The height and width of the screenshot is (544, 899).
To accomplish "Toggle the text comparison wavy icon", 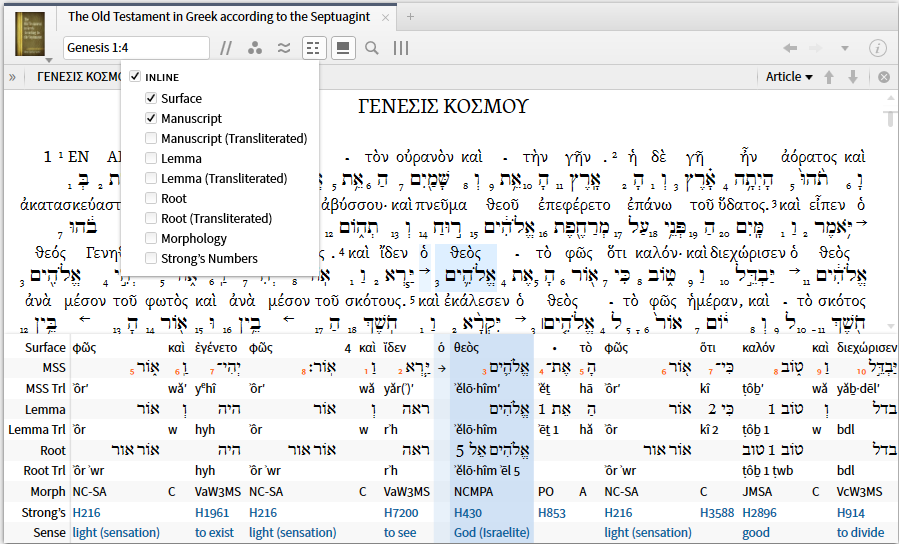I will pyautogui.click(x=284, y=48).
